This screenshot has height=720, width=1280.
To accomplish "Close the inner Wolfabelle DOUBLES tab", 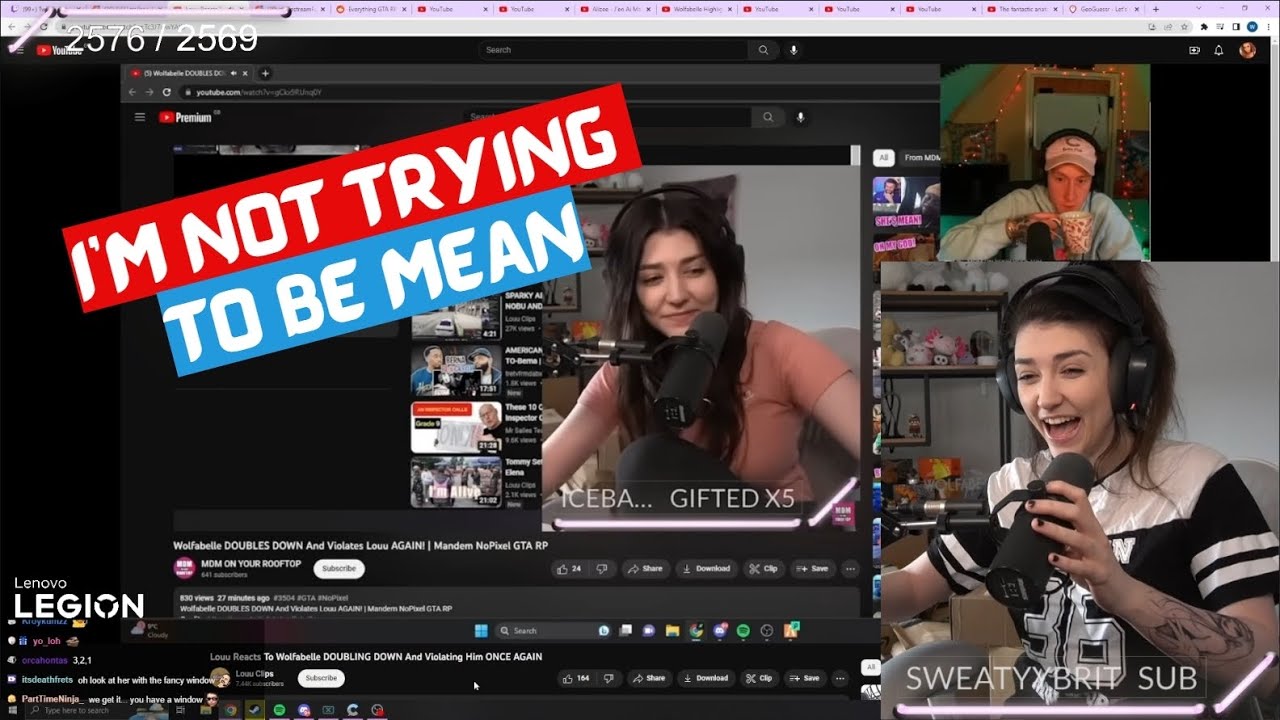I will click(247, 73).
